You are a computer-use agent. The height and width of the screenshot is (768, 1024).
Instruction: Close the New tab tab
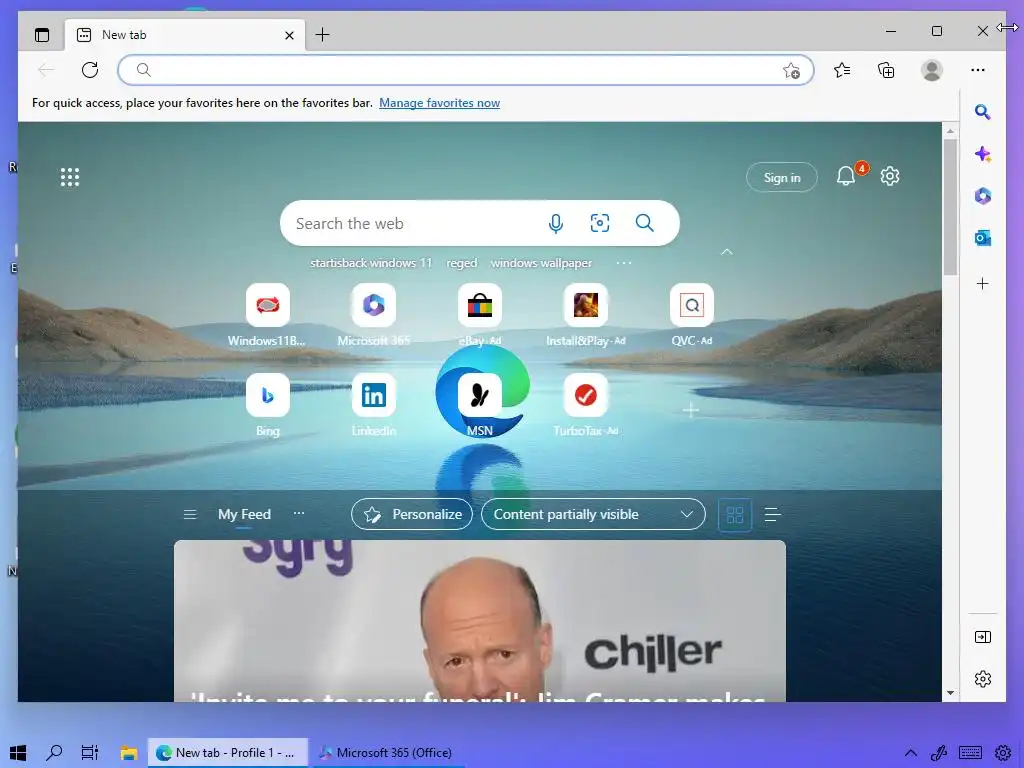point(289,35)
